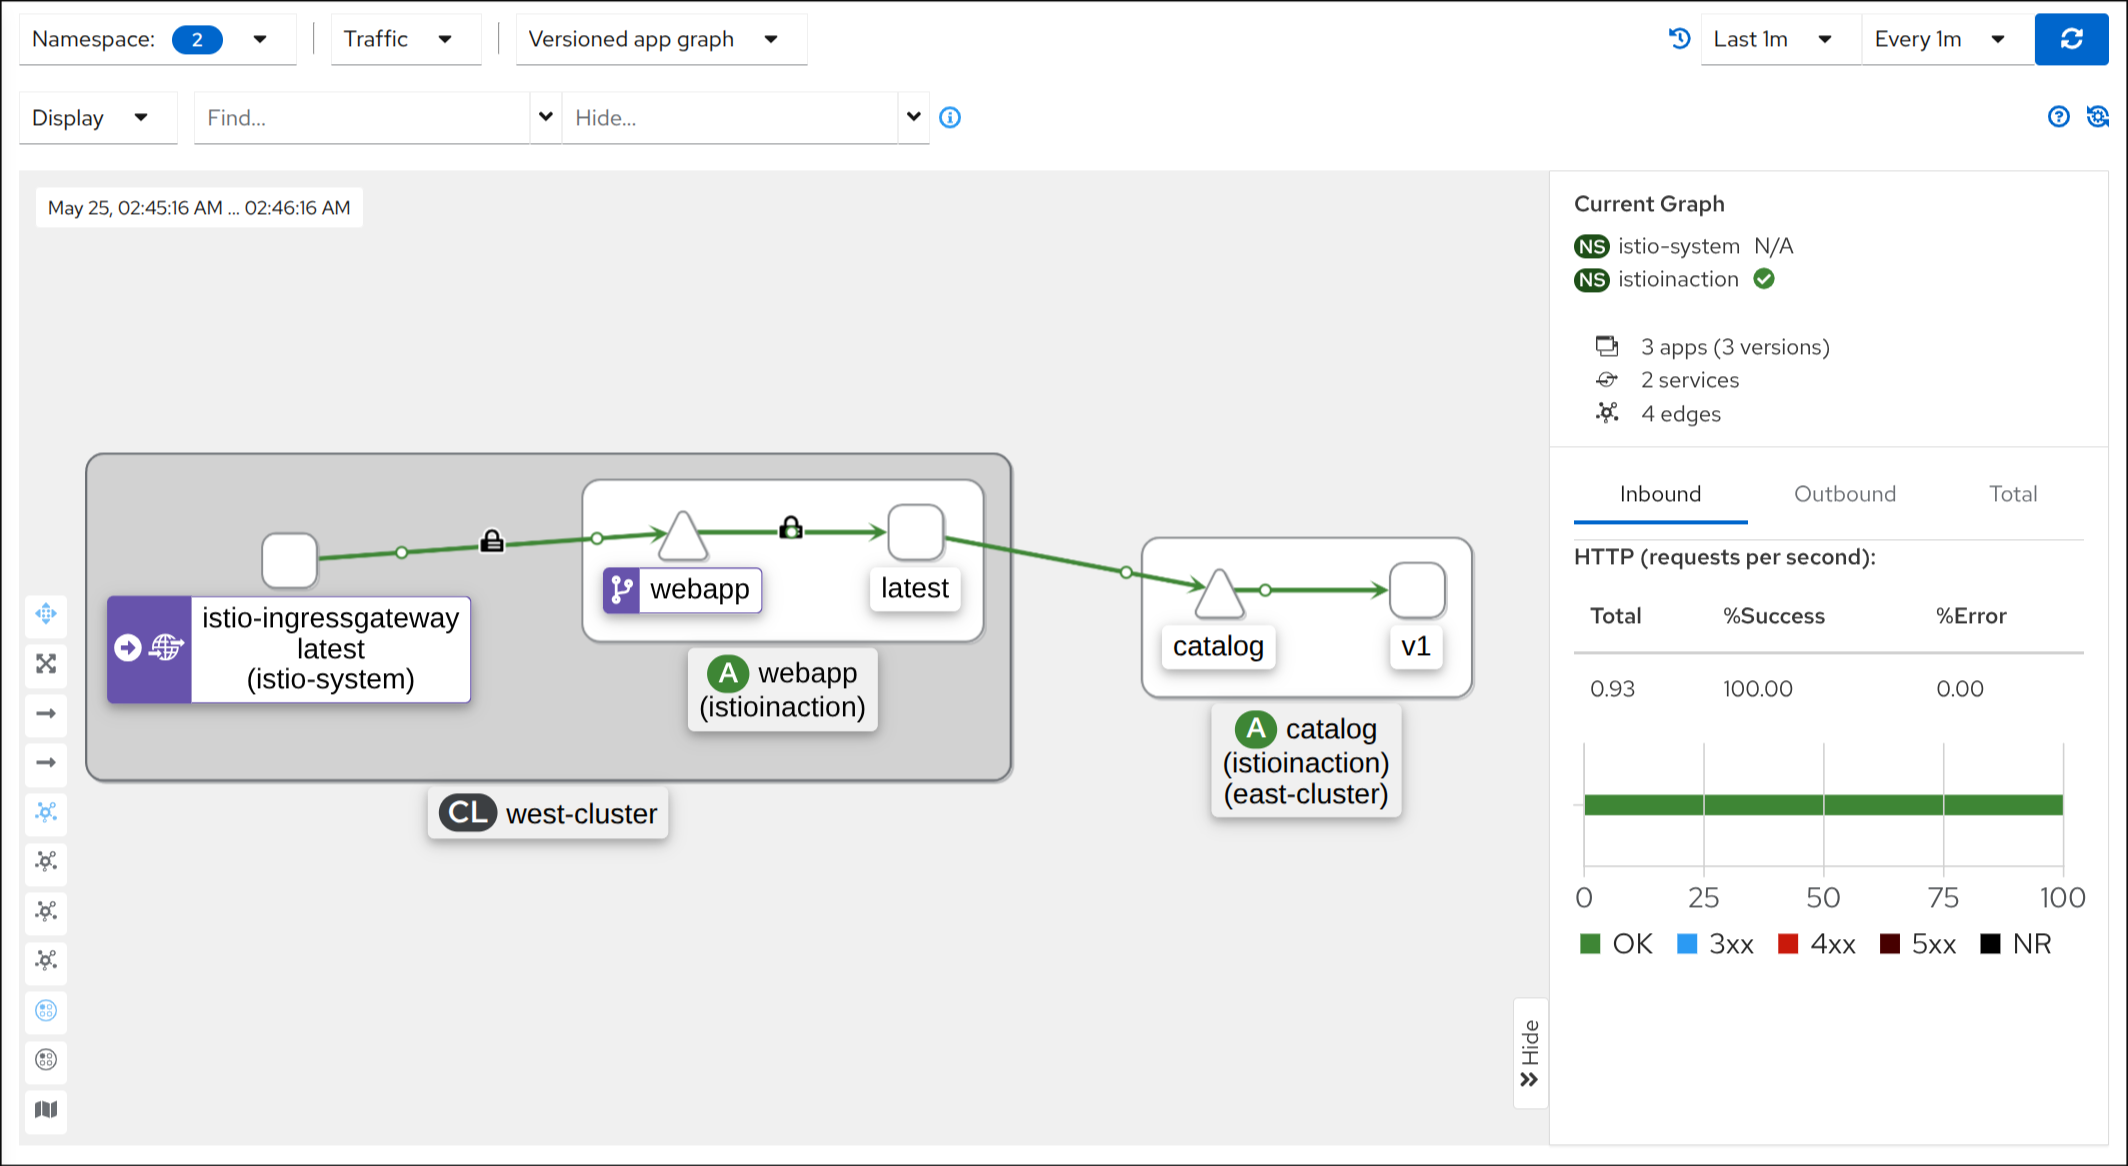Click the webapp (istioinaction) app box label
This screenshot has height=1166, width=2128.
(782, 690)
